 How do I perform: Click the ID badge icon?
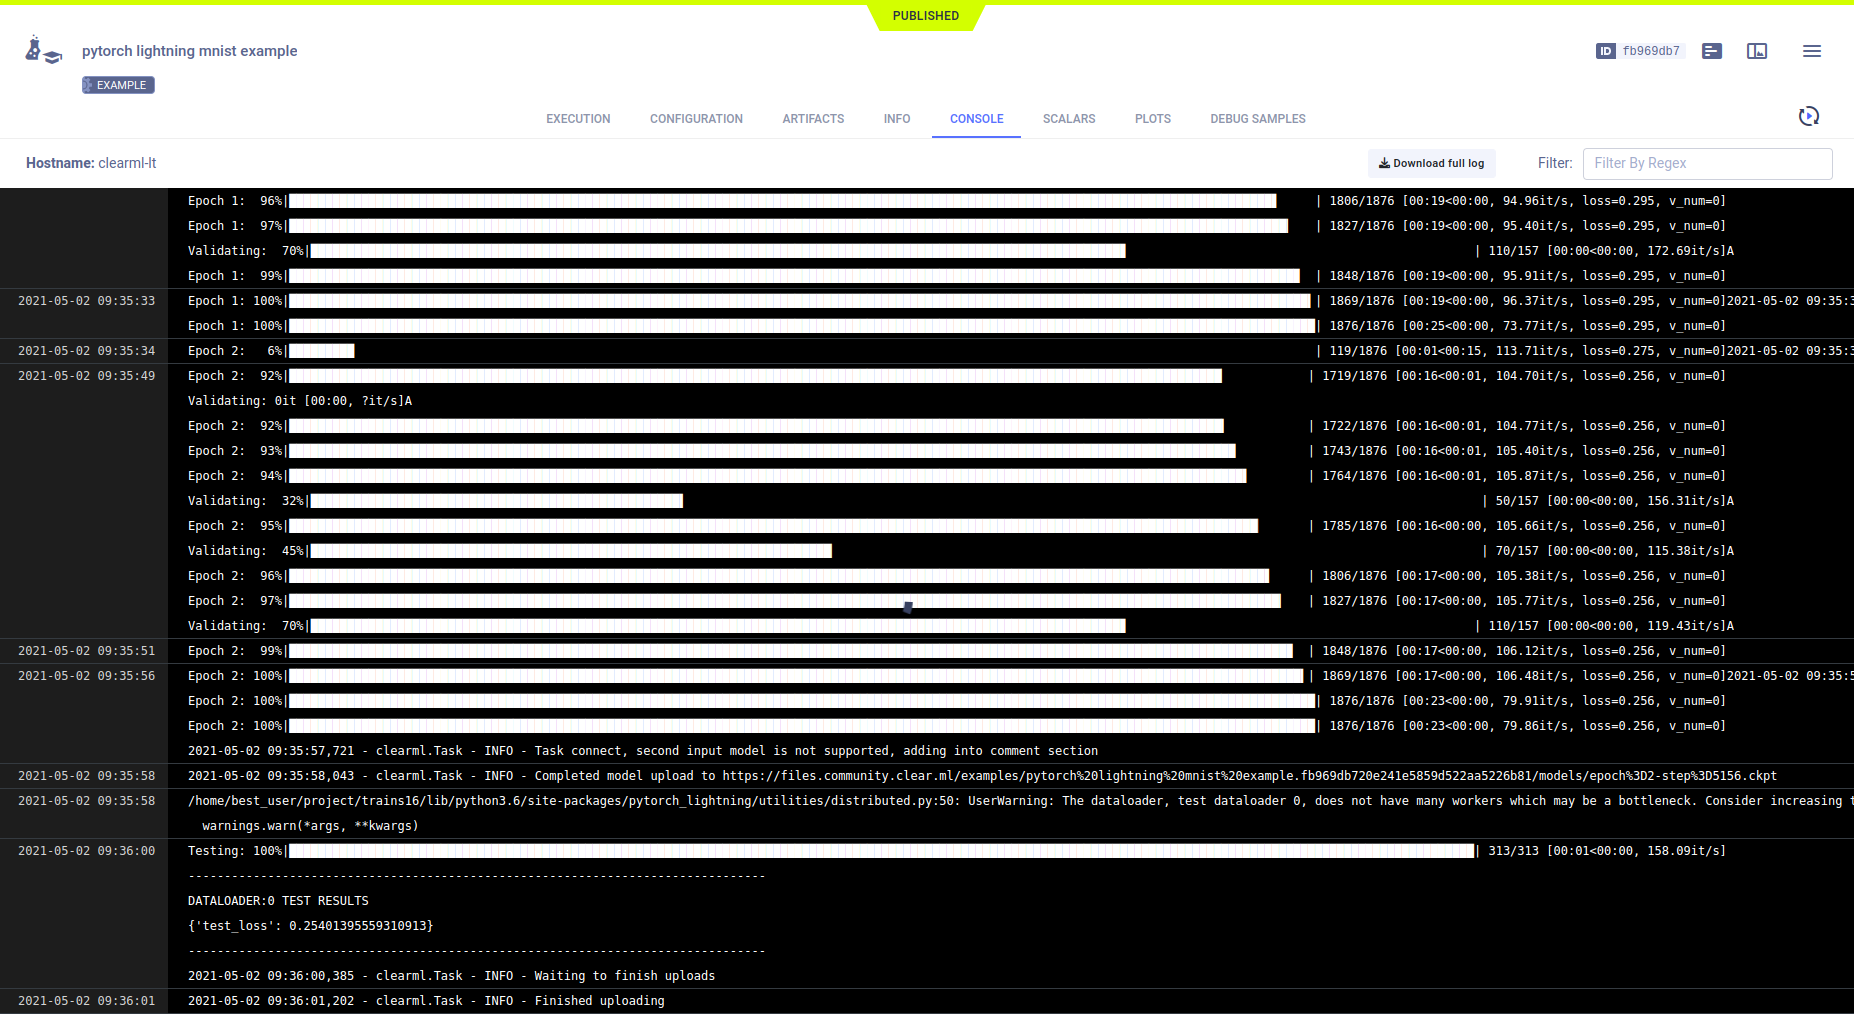point(1605,51)
